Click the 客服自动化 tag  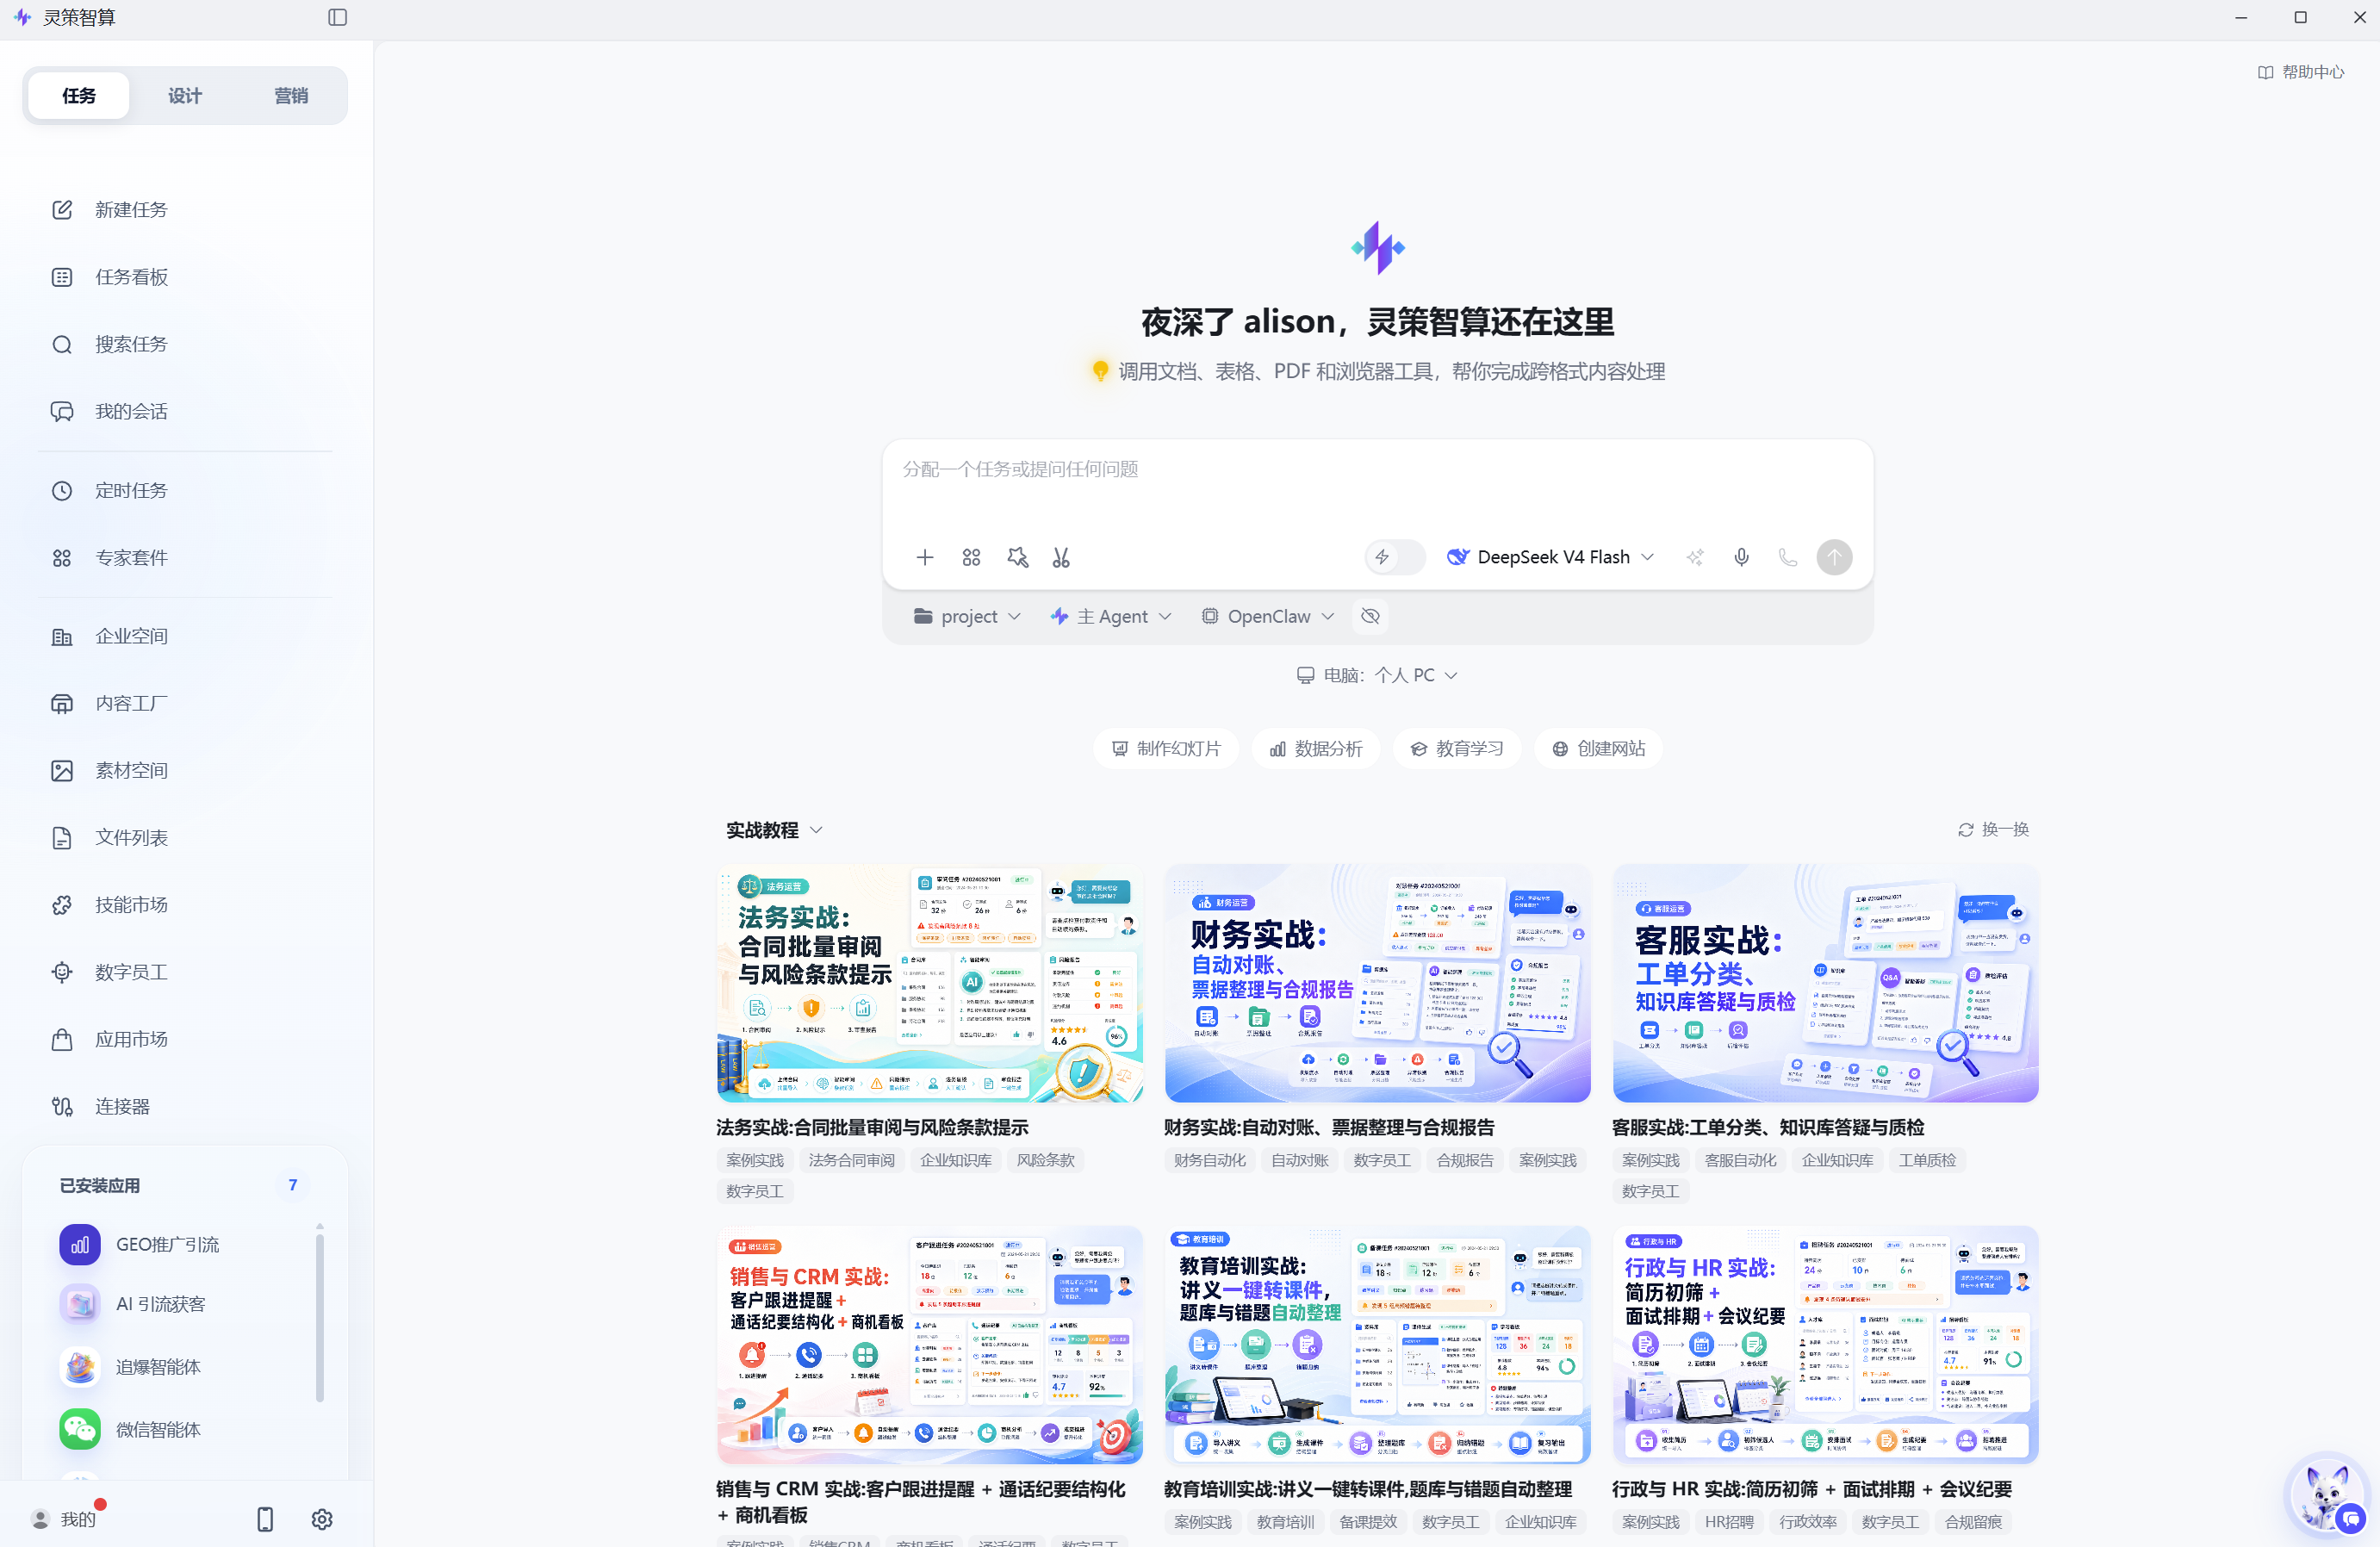[x=1740, y=1160]
